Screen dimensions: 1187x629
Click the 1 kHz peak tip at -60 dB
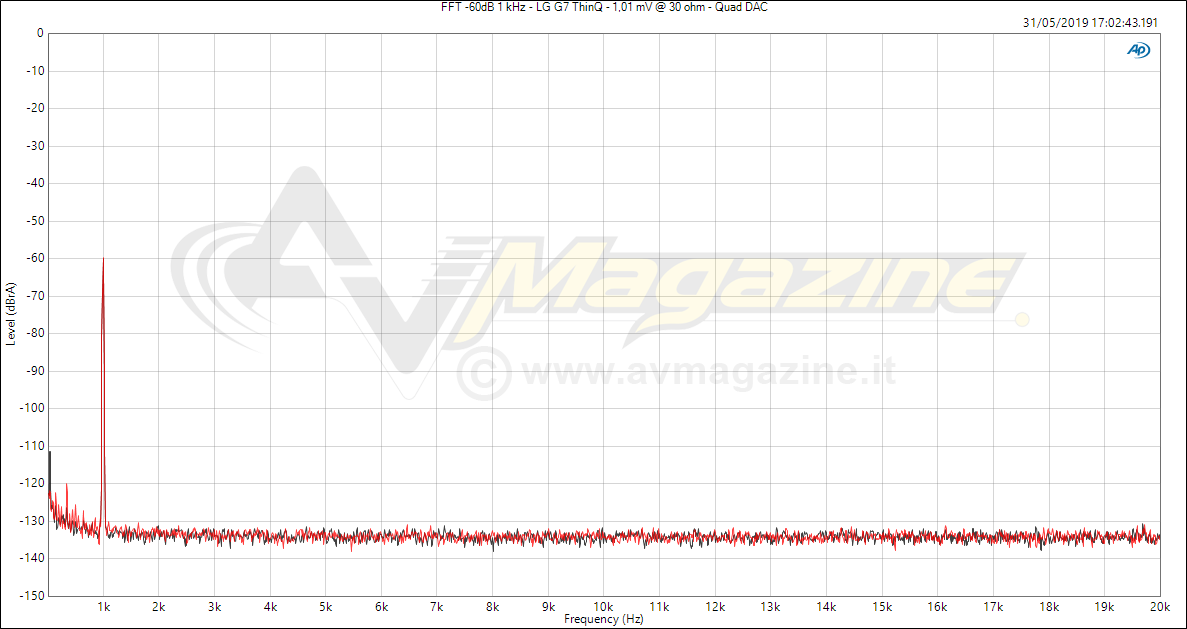[x=103, y=260]
